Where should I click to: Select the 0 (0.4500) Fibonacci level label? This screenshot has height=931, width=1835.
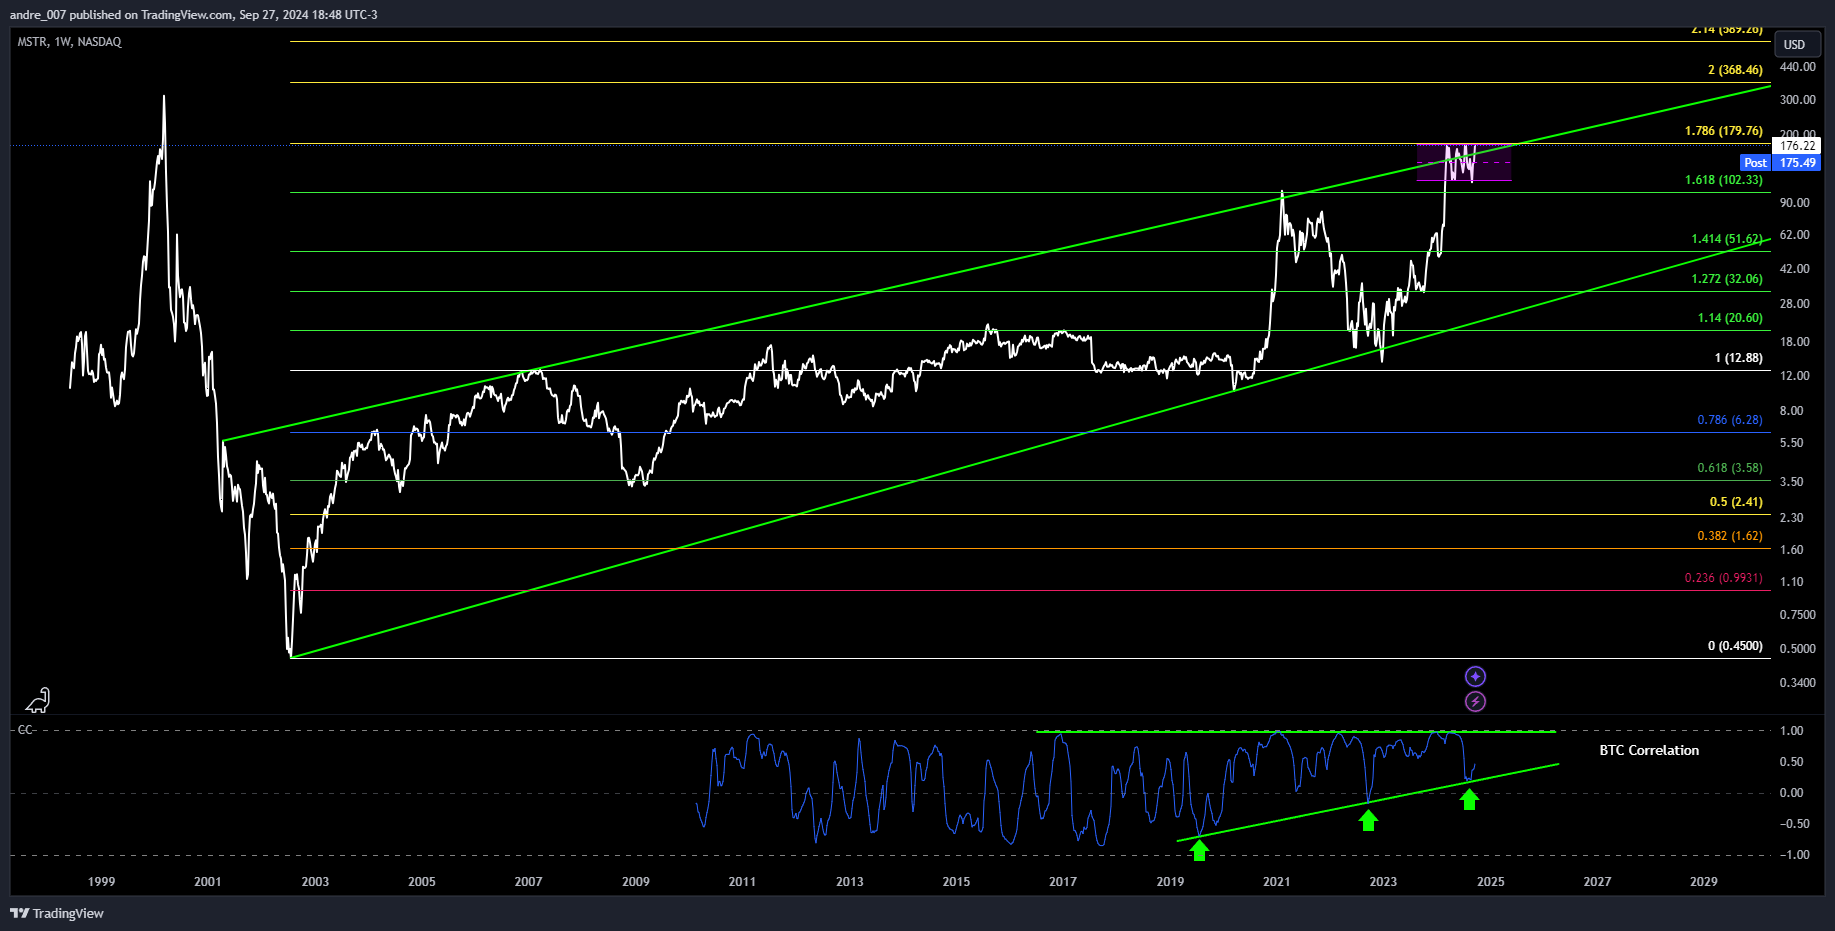1735,646
